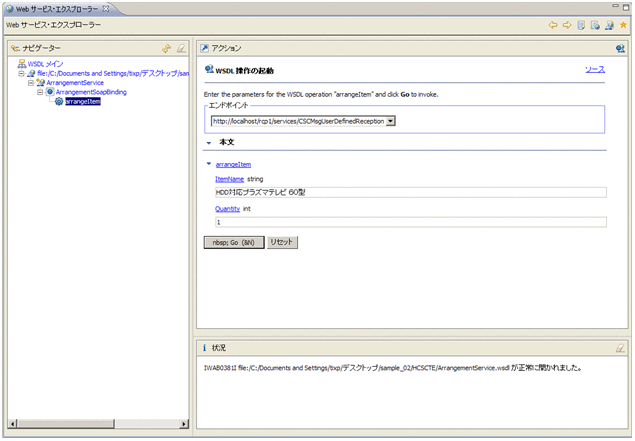Click the forward arrow in the explorer toolbar
This screenshot has width=635, height=441.
pyautogui.click(x=566, y=25)
